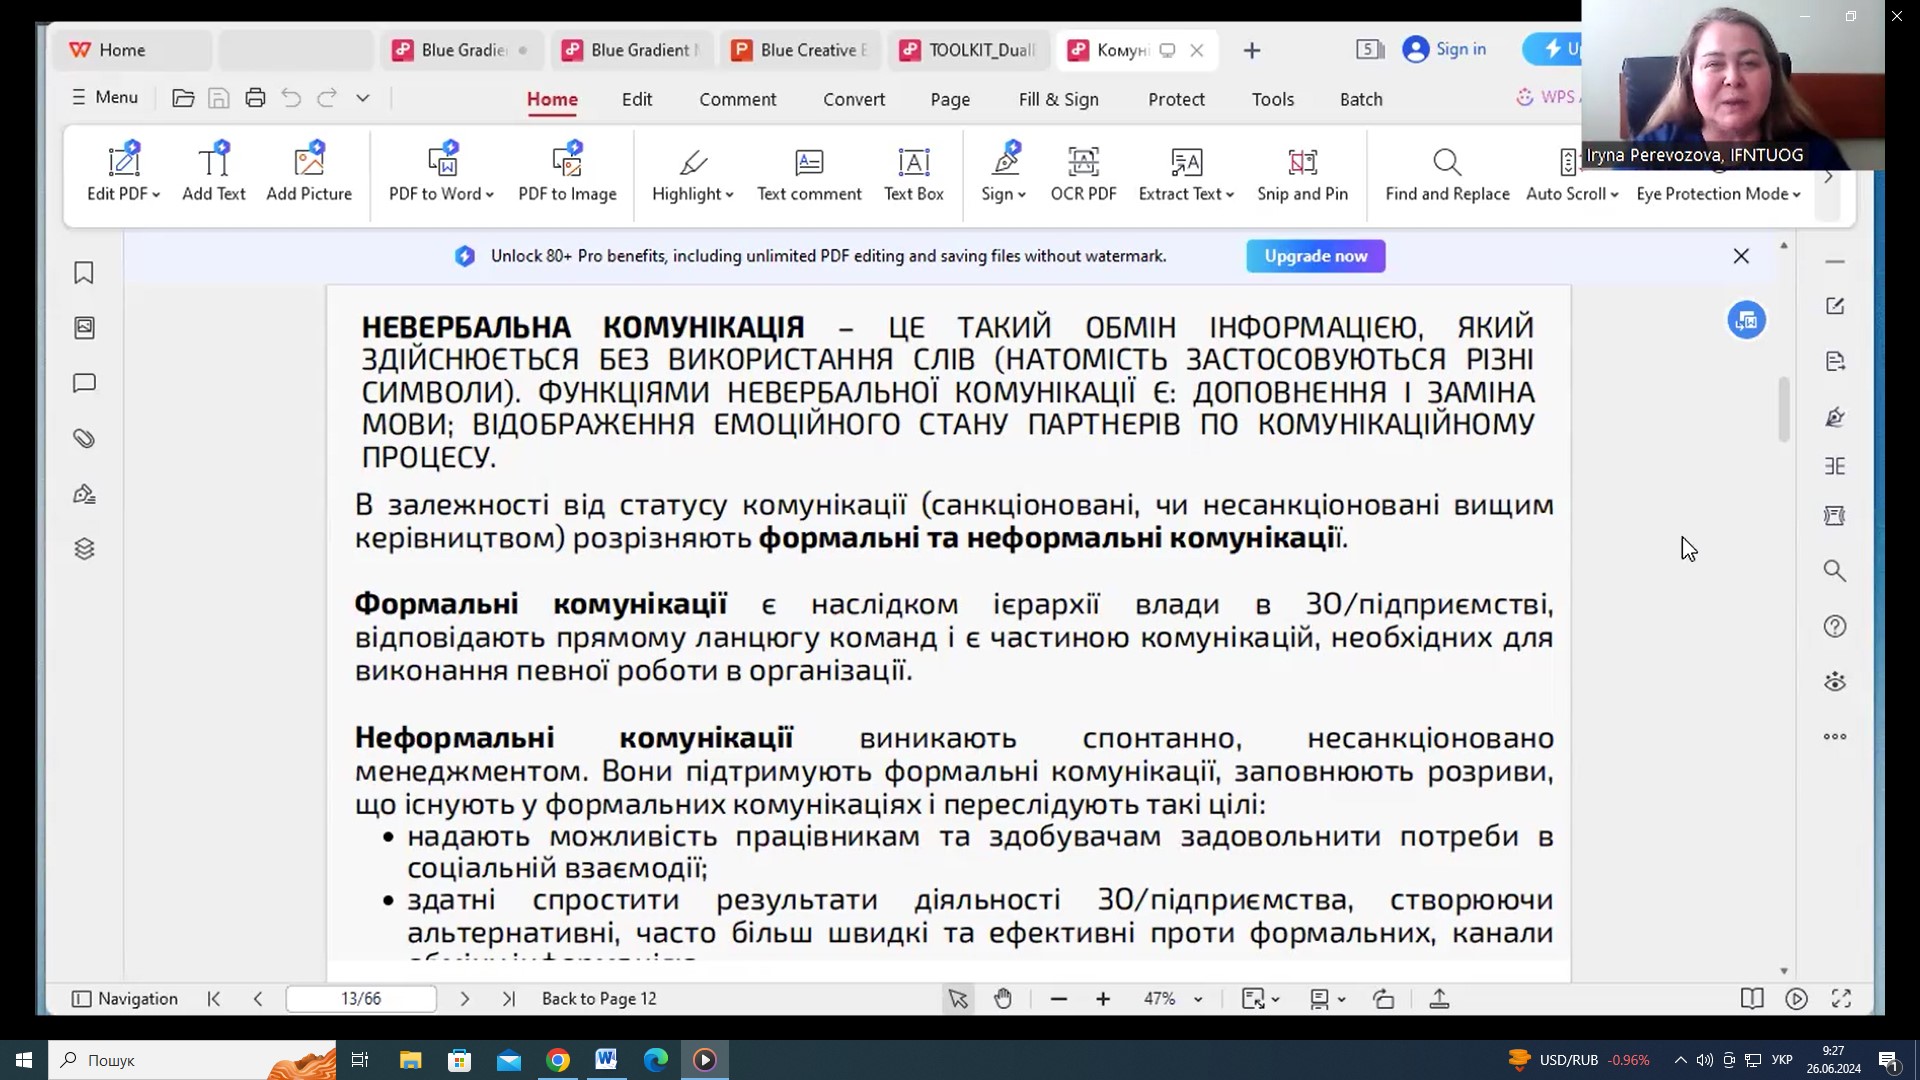Expand the Edit PDF dropdown

click(156, 194)
